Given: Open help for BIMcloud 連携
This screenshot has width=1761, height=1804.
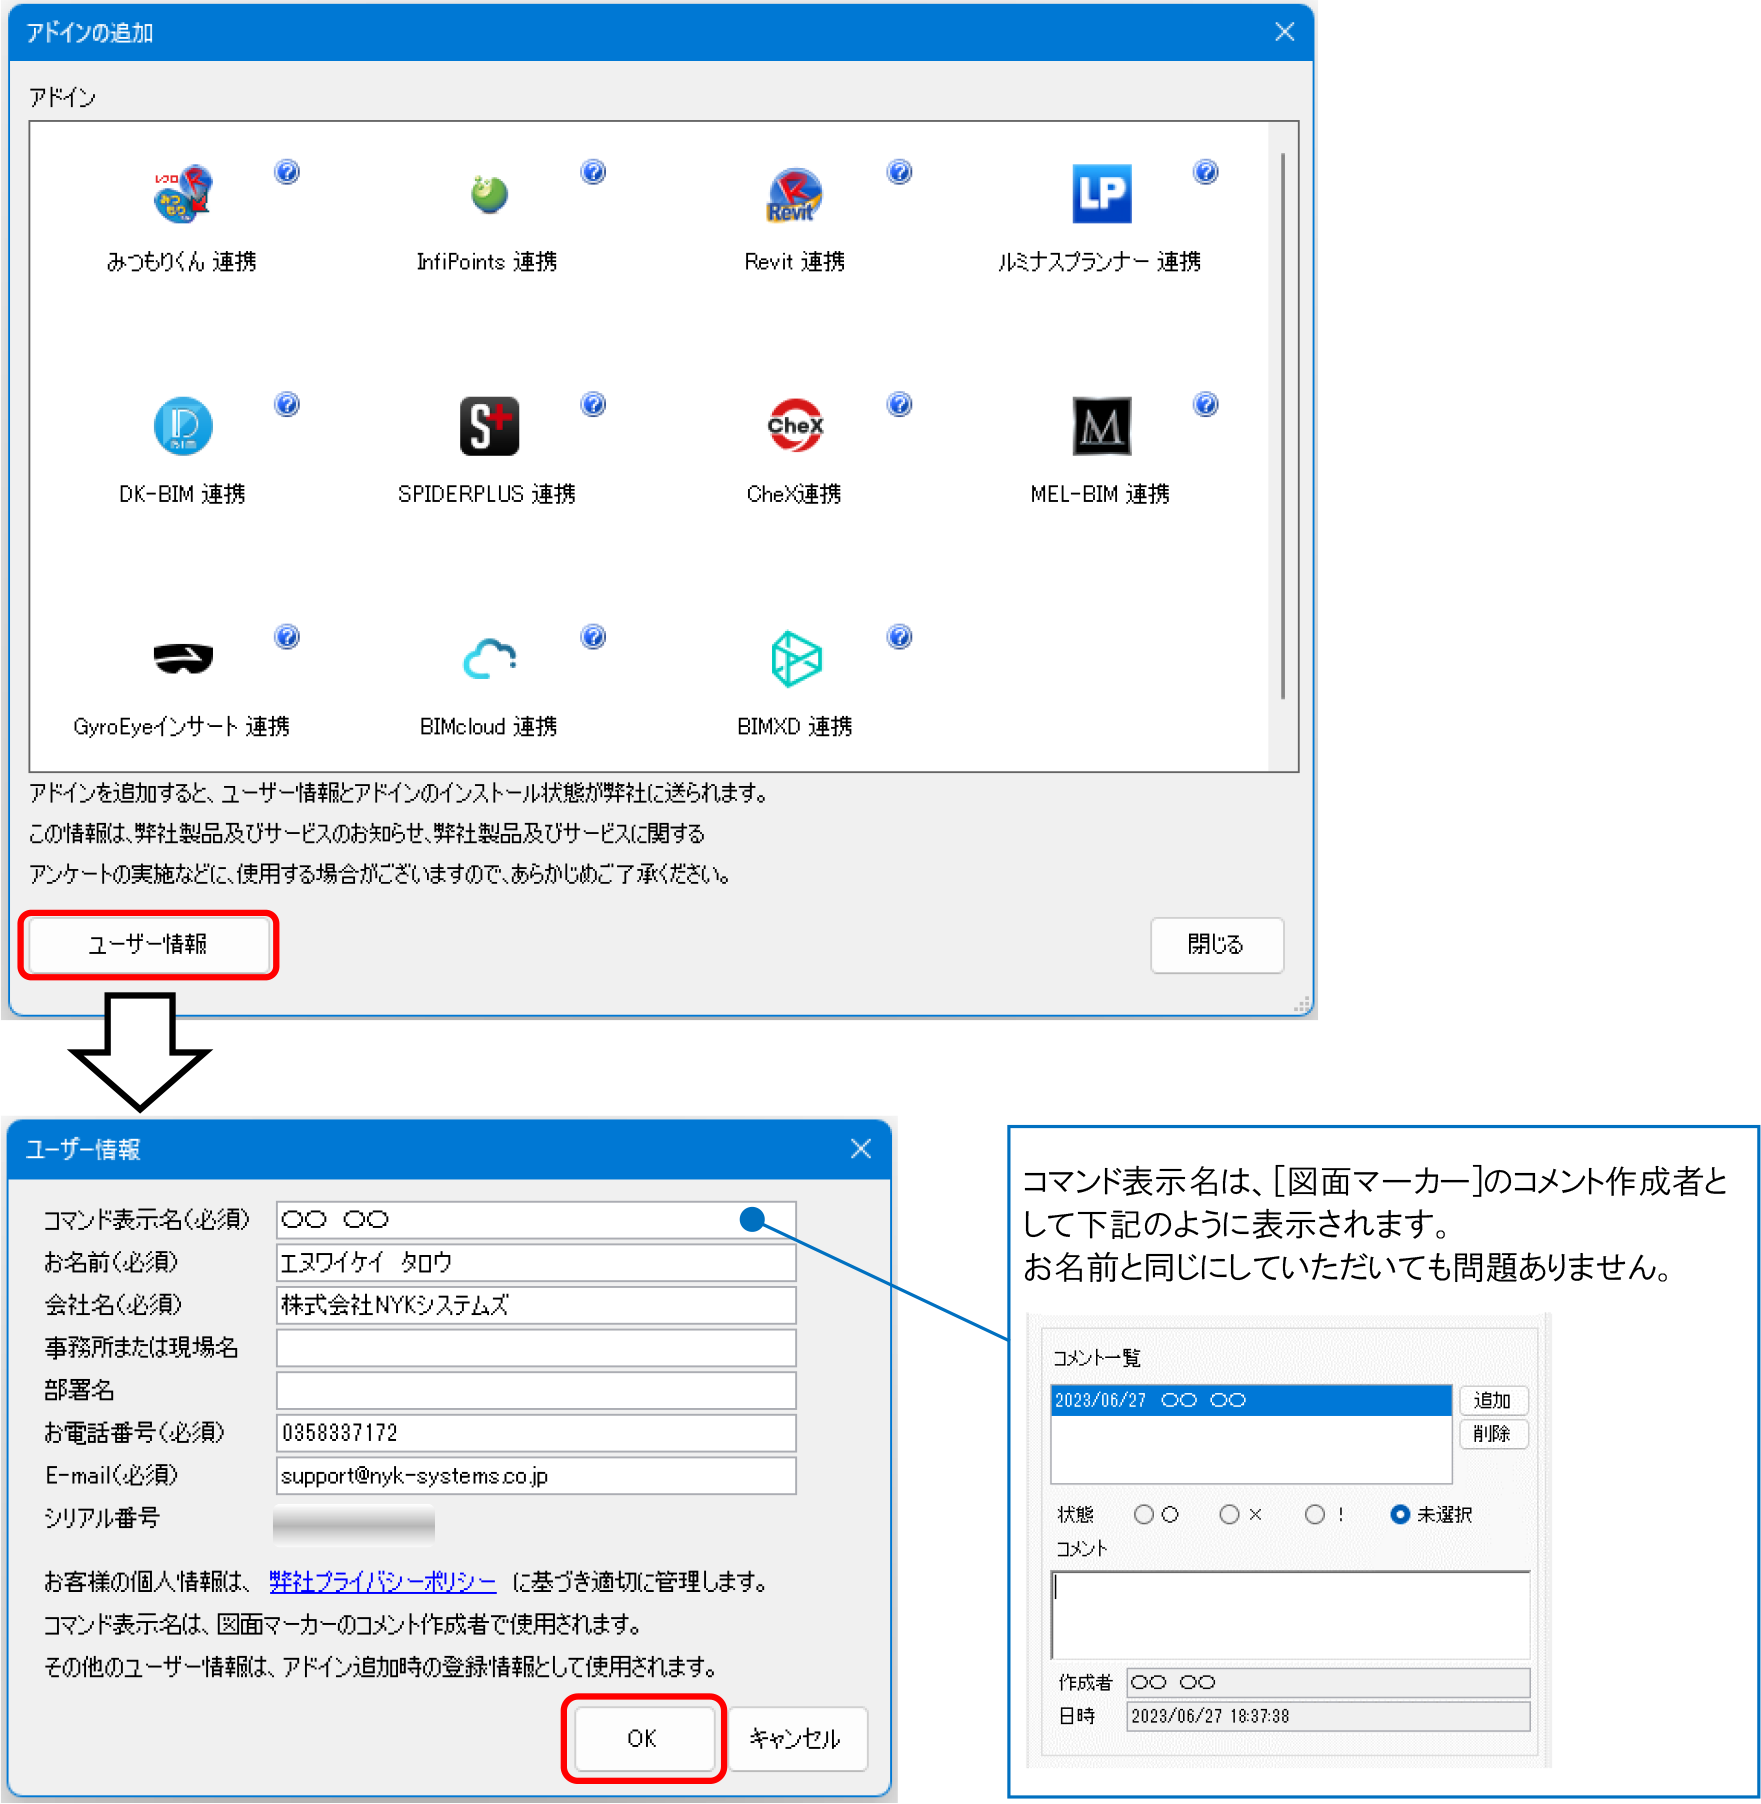Looking at the screenshot, I should click(x=593, y=637).
